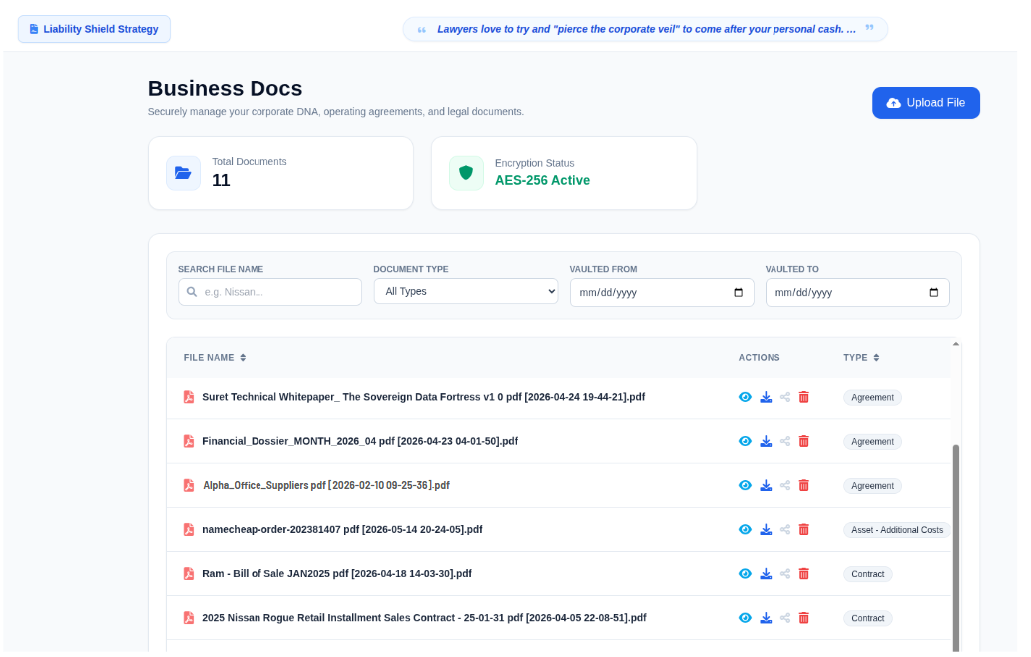View the Suret Technical Whitepaper via eye icon

tap(745, 397)
